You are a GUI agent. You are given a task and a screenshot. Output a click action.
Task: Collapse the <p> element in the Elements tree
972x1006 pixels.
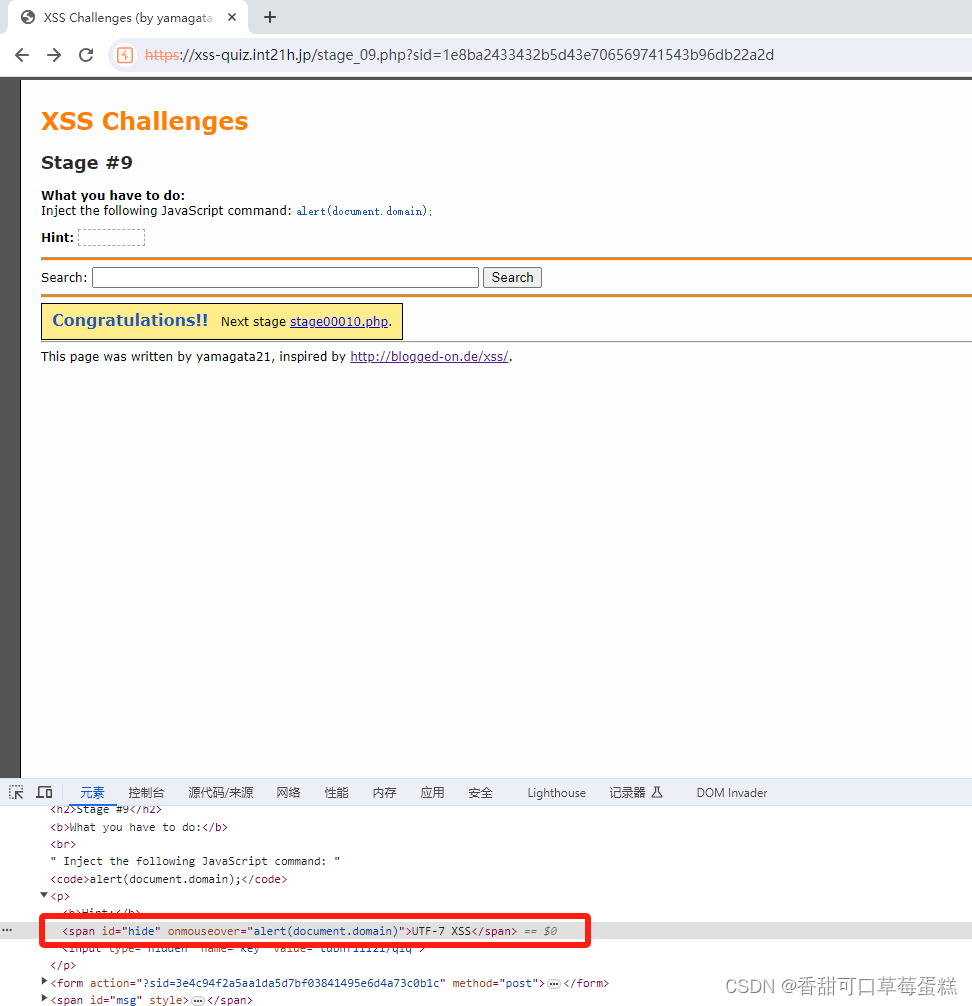(44, 895)
